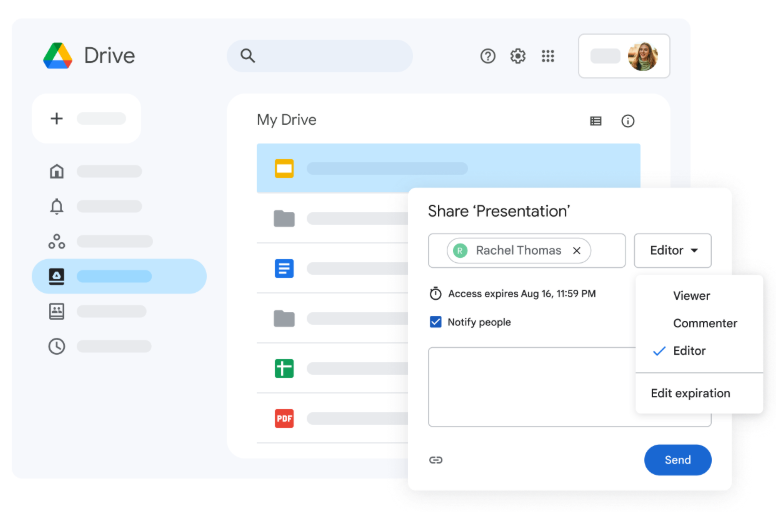Click the Rachel Thomas recipient chip
Image resolution: width=776 pixels, height=512 pixels.
coord(518,251)
